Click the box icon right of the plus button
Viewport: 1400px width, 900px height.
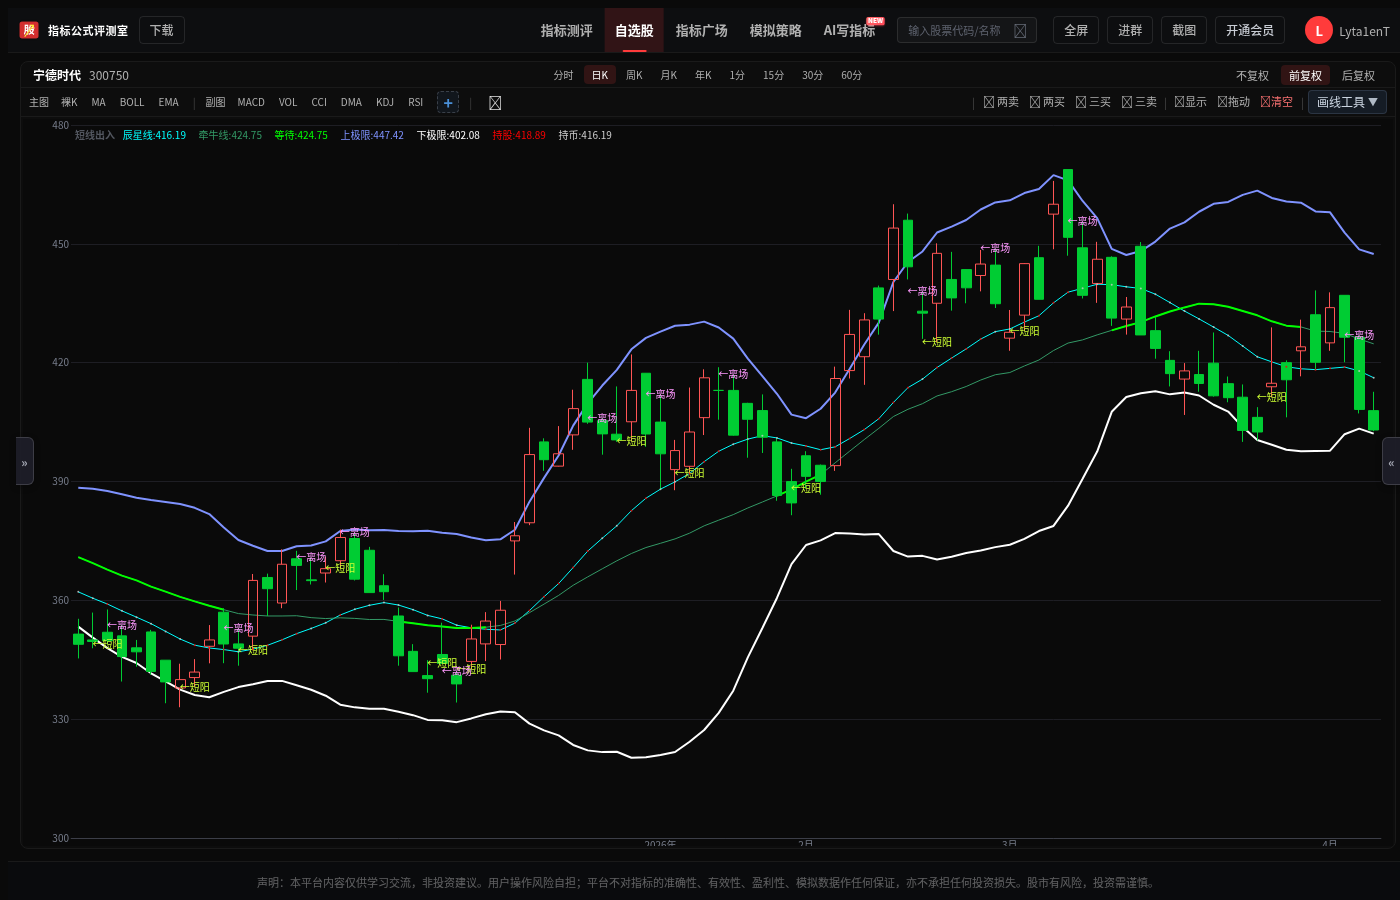click(495, 103)
